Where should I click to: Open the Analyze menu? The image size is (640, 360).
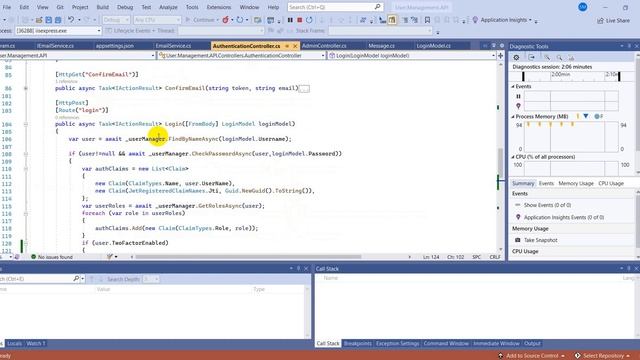click(x=168, y=7)
